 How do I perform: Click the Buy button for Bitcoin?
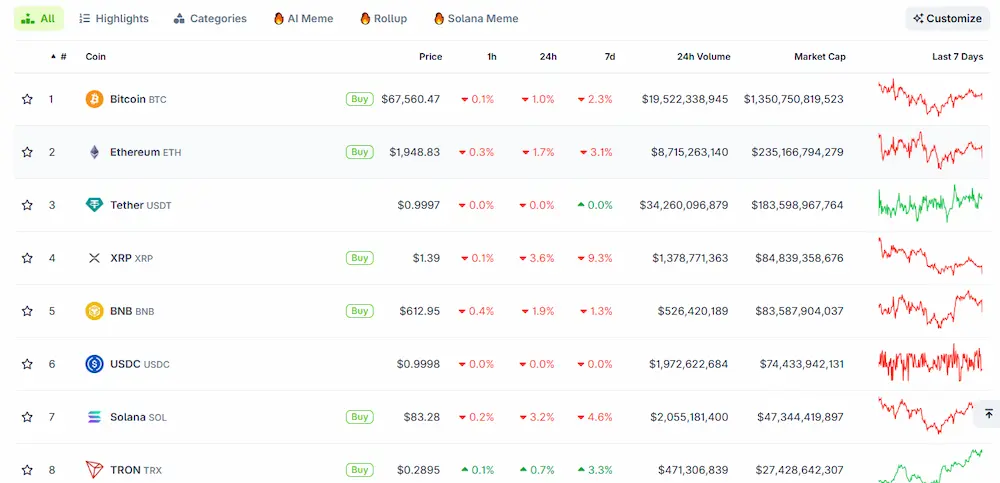(359, 99)
